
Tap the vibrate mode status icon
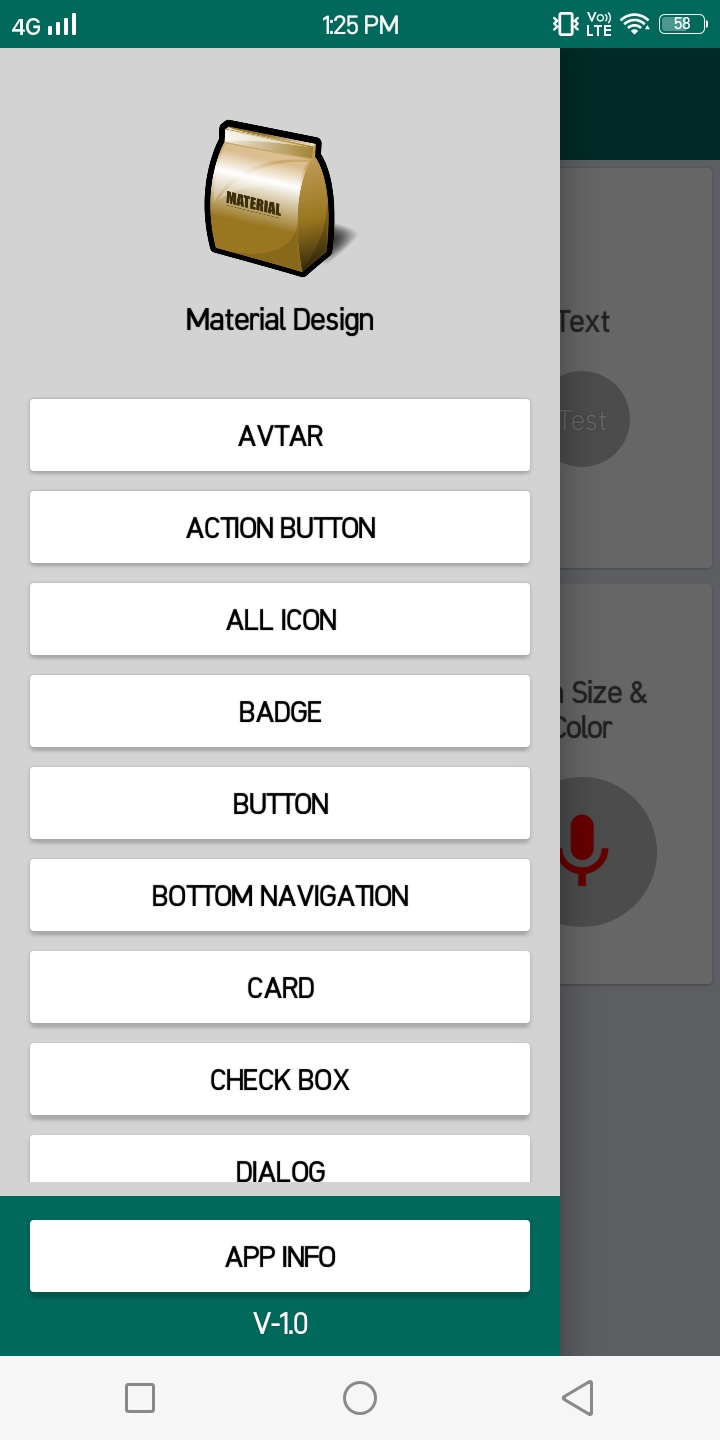click(x=566, y=24)
